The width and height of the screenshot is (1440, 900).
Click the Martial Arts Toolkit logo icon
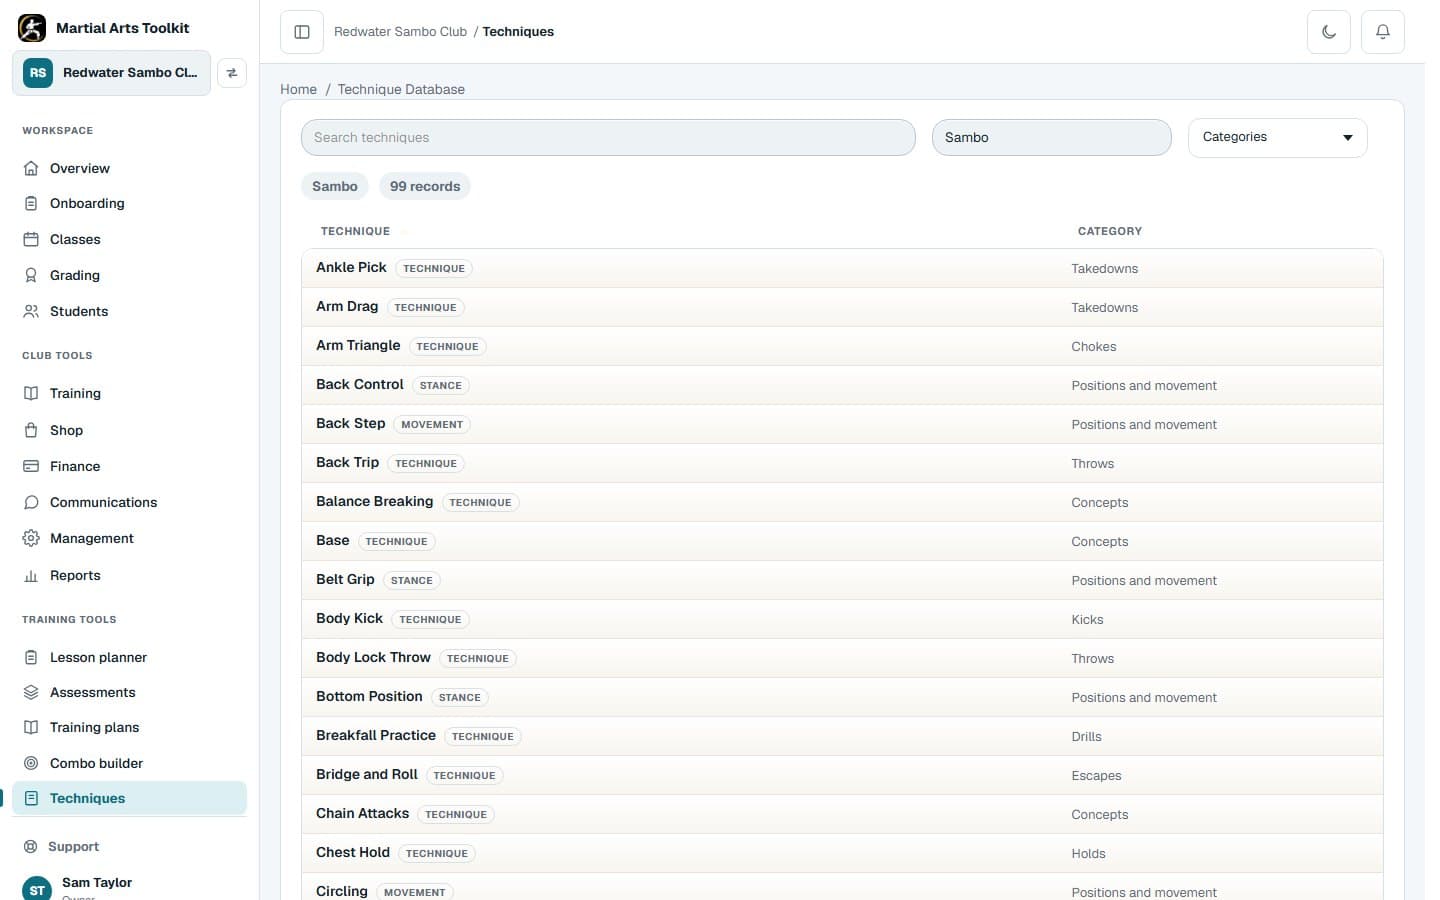tap(32, 28)
